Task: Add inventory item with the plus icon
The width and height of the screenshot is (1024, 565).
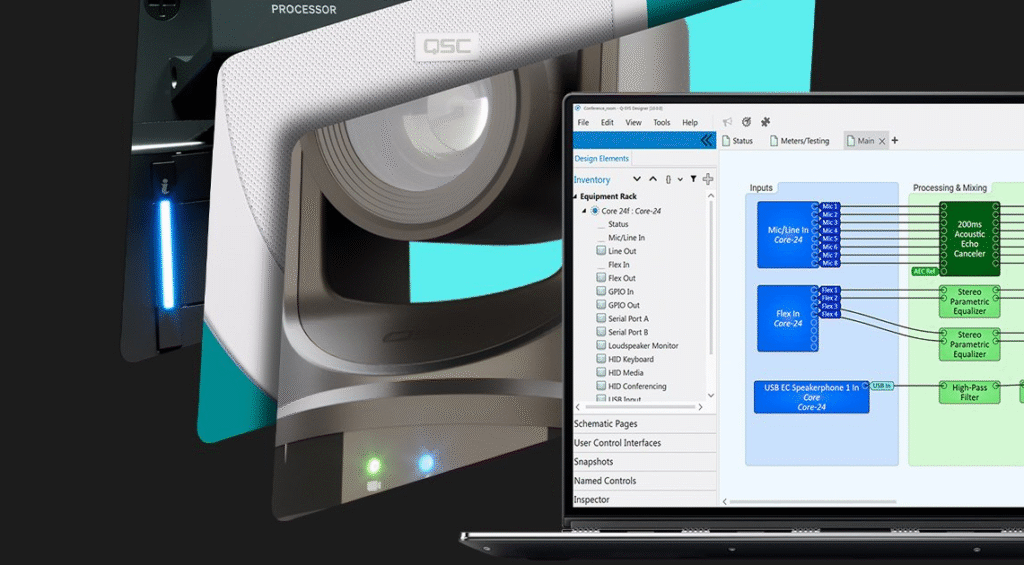Action: tap(708, 179)
